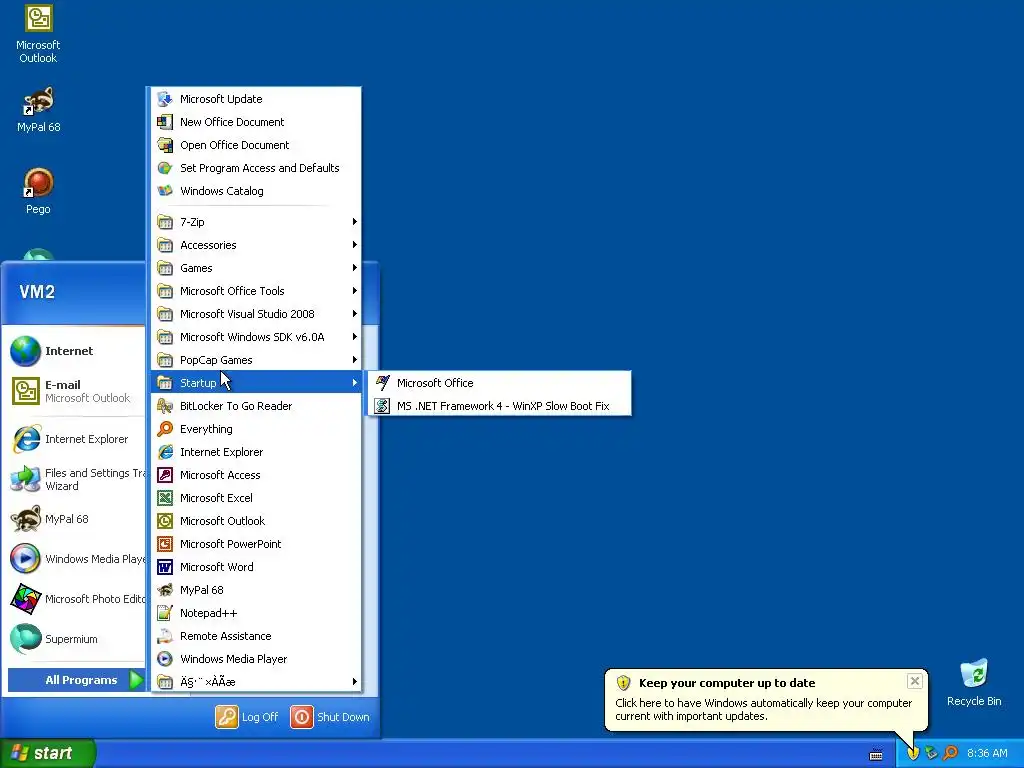The width and height of the screenshot is (1024, 768).
Task: Open the Everything search program
Action: 256,428
